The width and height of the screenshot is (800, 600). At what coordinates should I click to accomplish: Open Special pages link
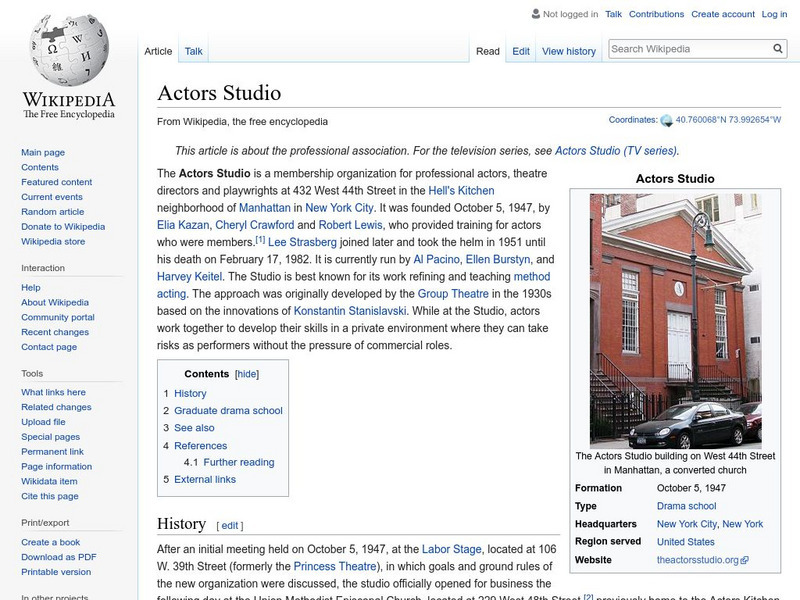pyautogui.click(x=51, y=437)
